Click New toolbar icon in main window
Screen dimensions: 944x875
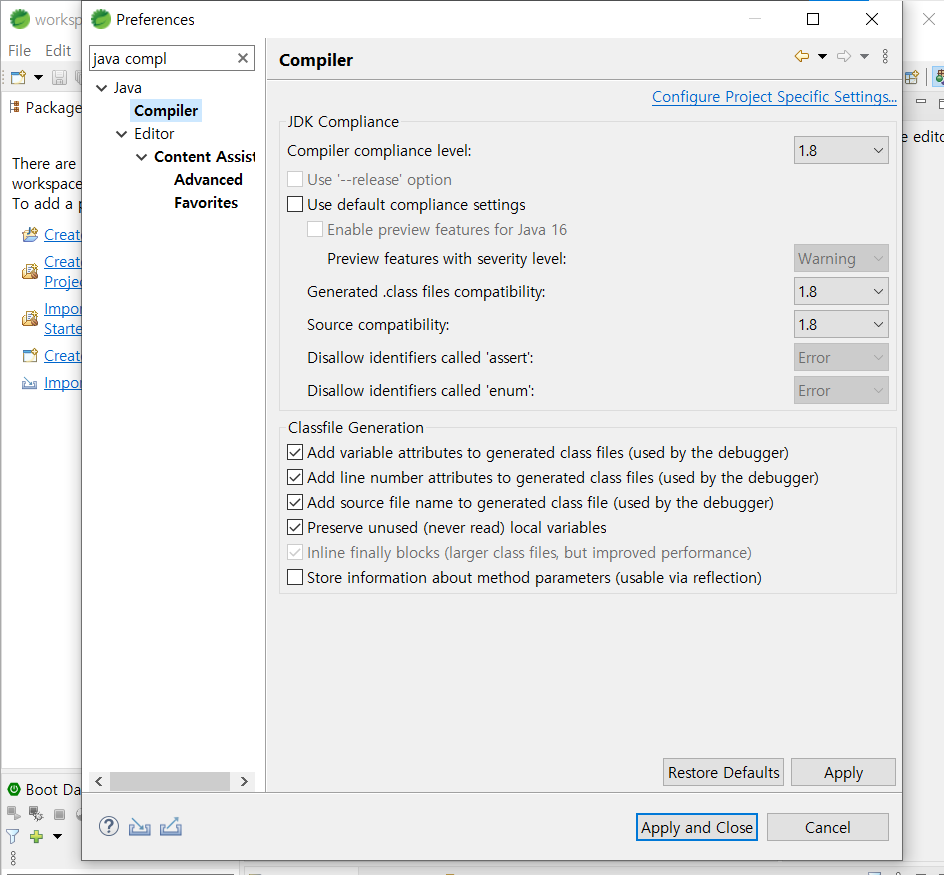19,77
